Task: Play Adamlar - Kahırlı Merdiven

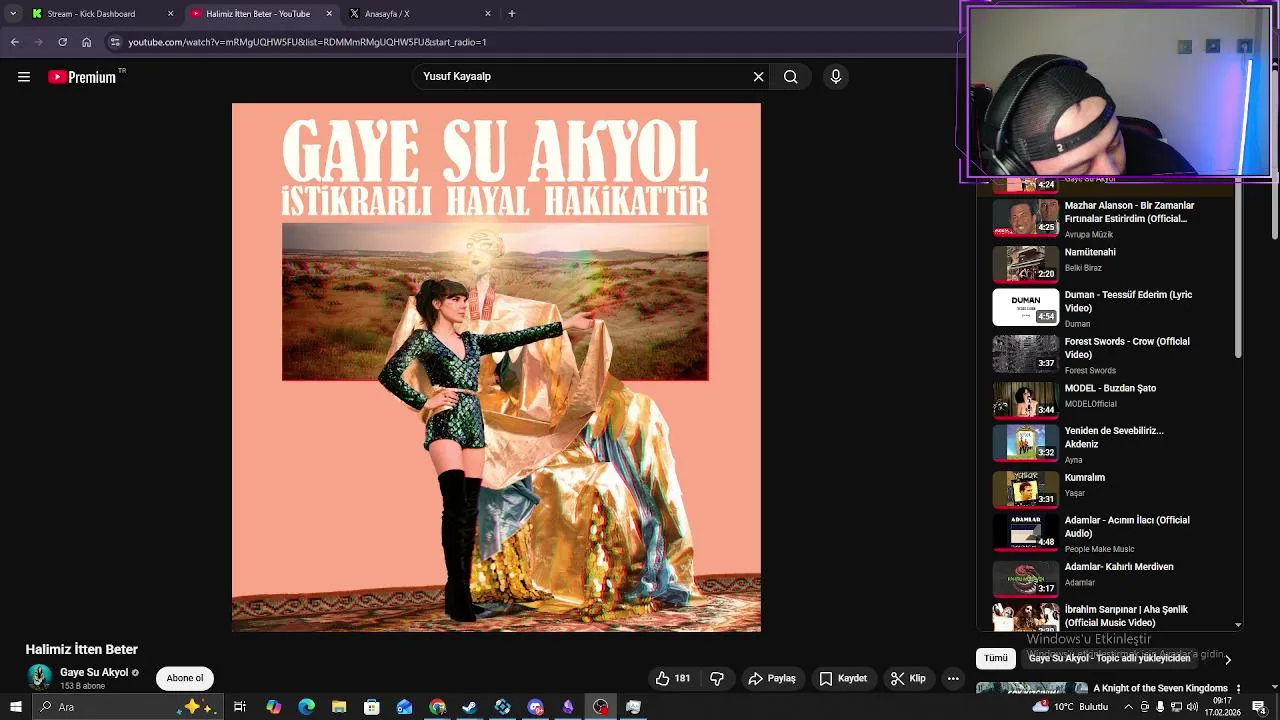Action: click(1110, 578)
